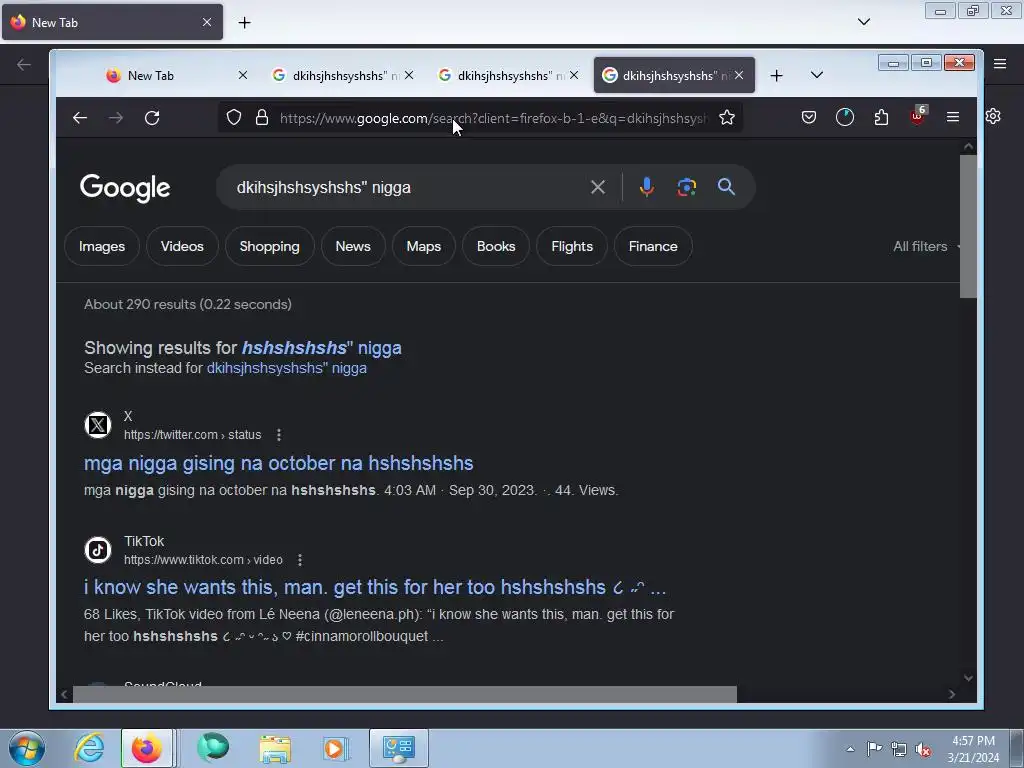Click the scroll down arrow

pyautogui.click(x=968, y=678)
